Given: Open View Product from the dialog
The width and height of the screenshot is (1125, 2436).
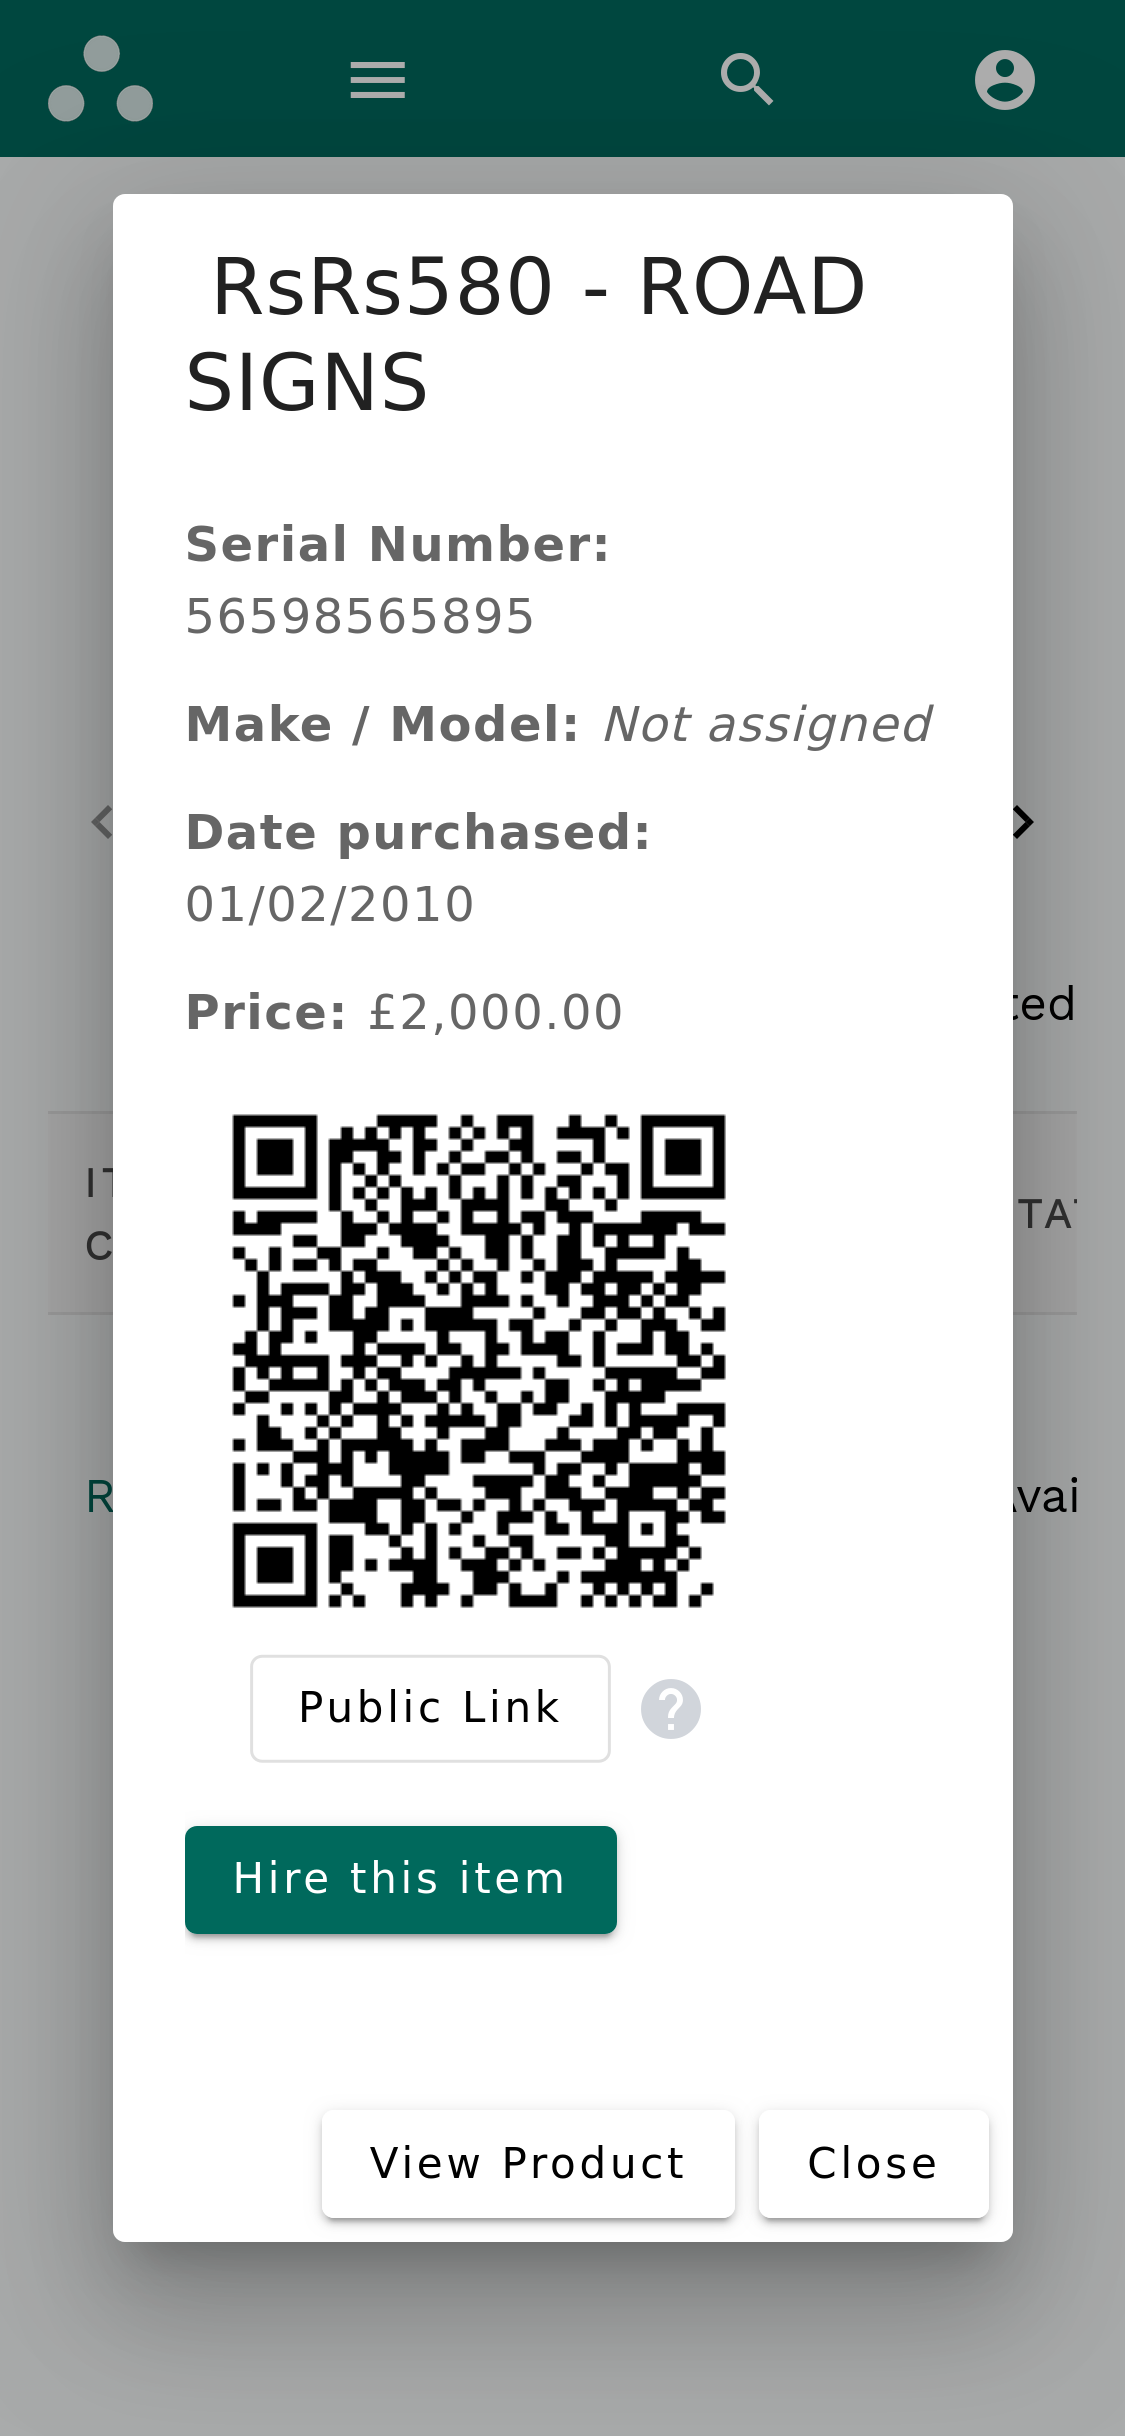Looking at the screenshot, I should coord(528,2163).
